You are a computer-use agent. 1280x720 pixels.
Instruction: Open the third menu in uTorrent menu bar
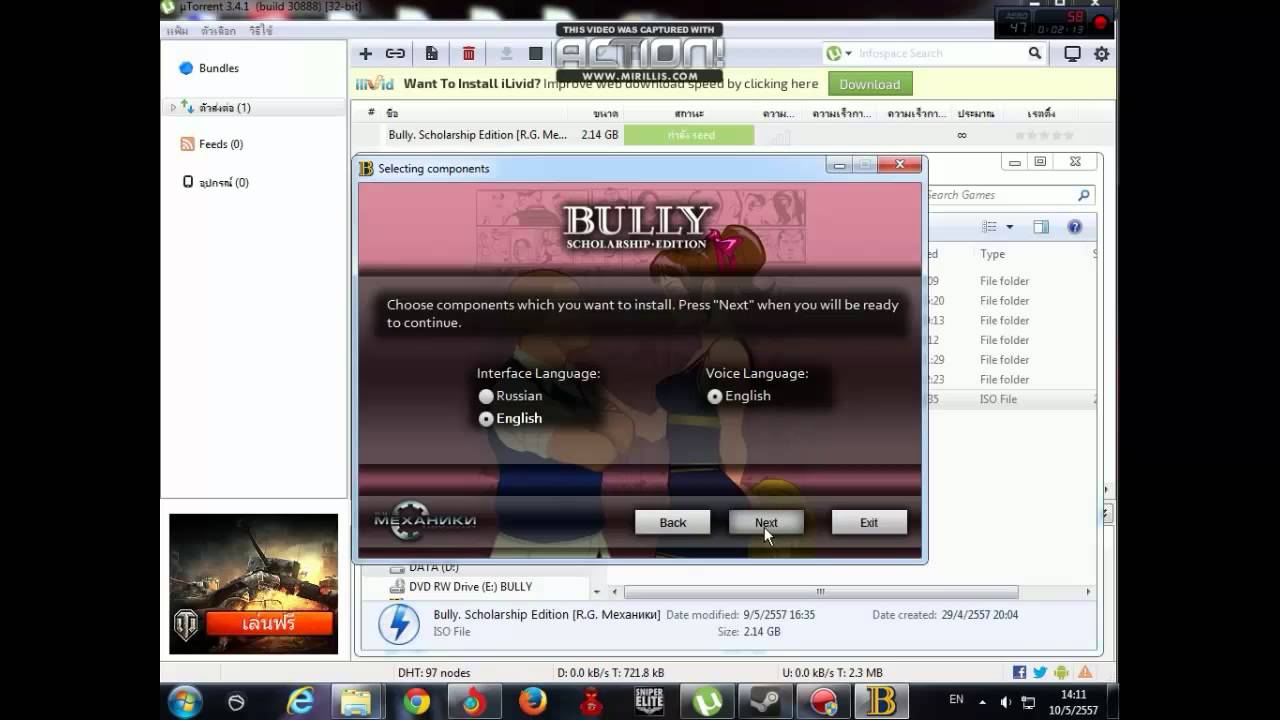tap(261, 31)
